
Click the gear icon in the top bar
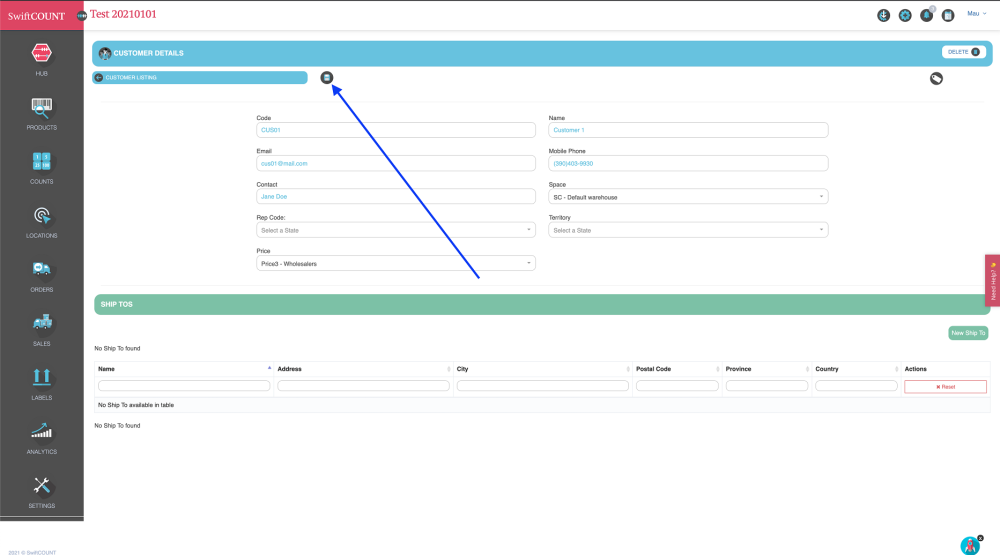coord(905,15)
